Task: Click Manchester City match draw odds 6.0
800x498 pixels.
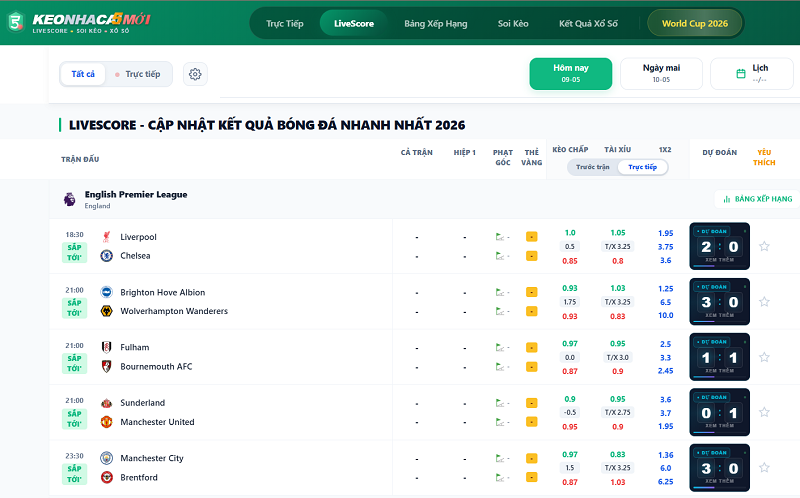Action: [x=665, y=468]
